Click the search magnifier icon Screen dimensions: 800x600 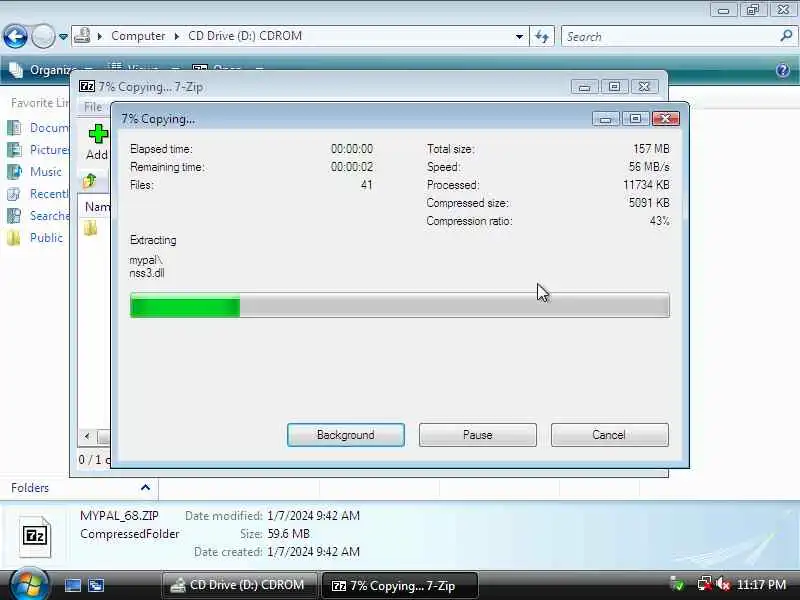(x=786, y=36)
